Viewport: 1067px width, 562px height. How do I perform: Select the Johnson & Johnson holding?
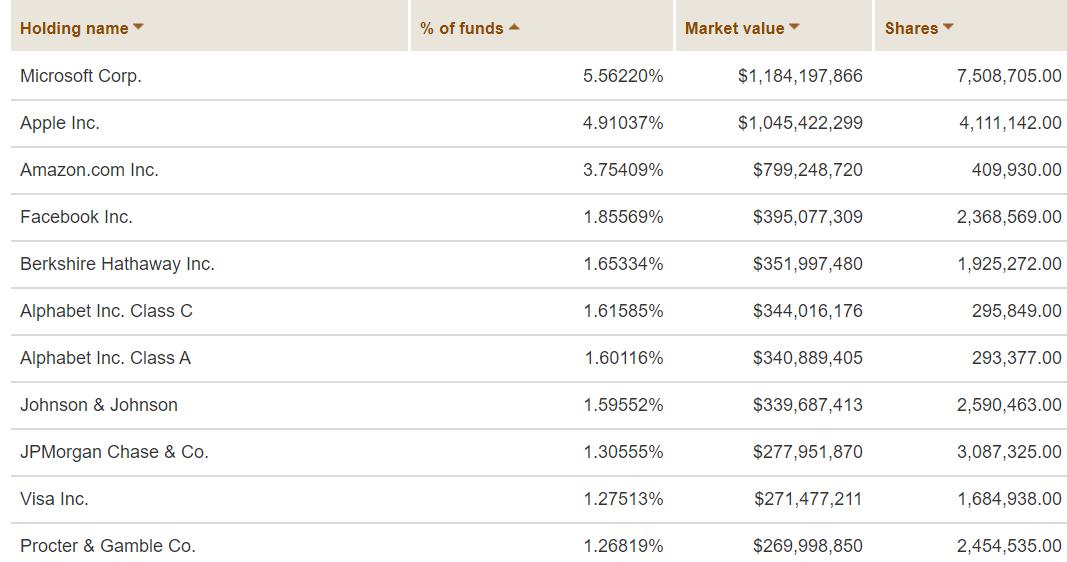pyautogui.click(x=99, y=405)
